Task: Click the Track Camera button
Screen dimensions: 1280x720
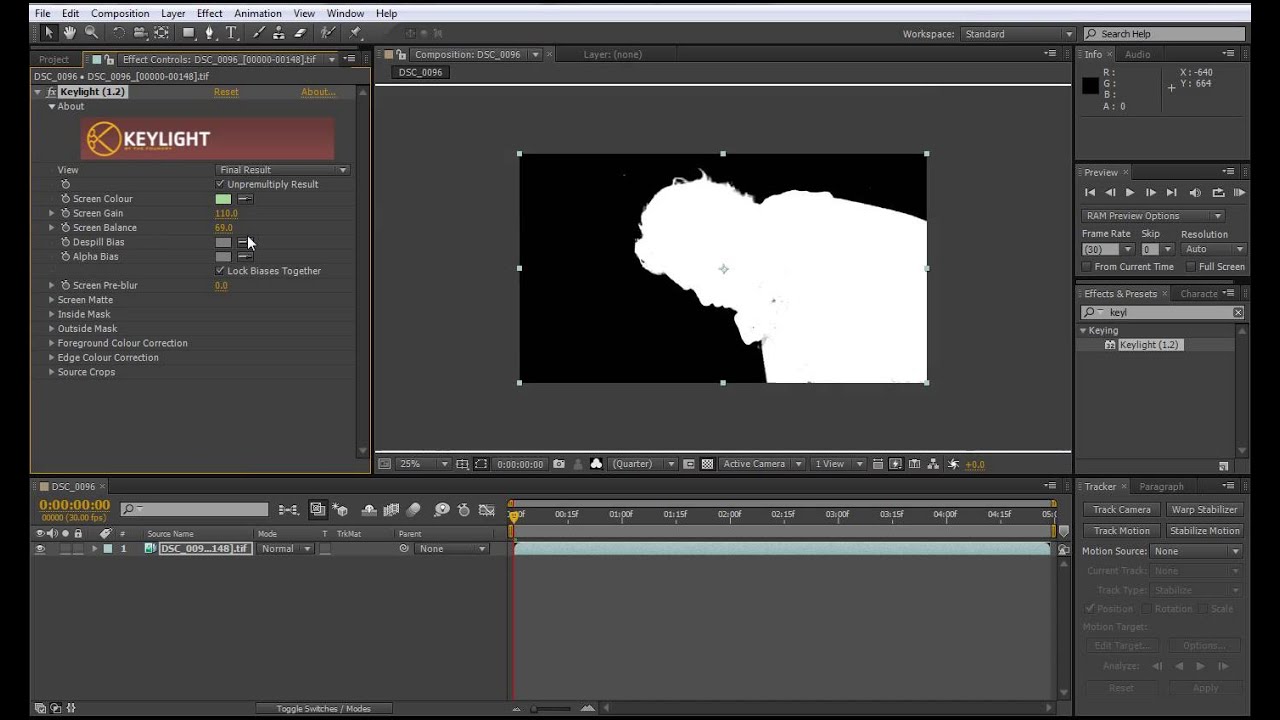Action: pos(1122,510)
